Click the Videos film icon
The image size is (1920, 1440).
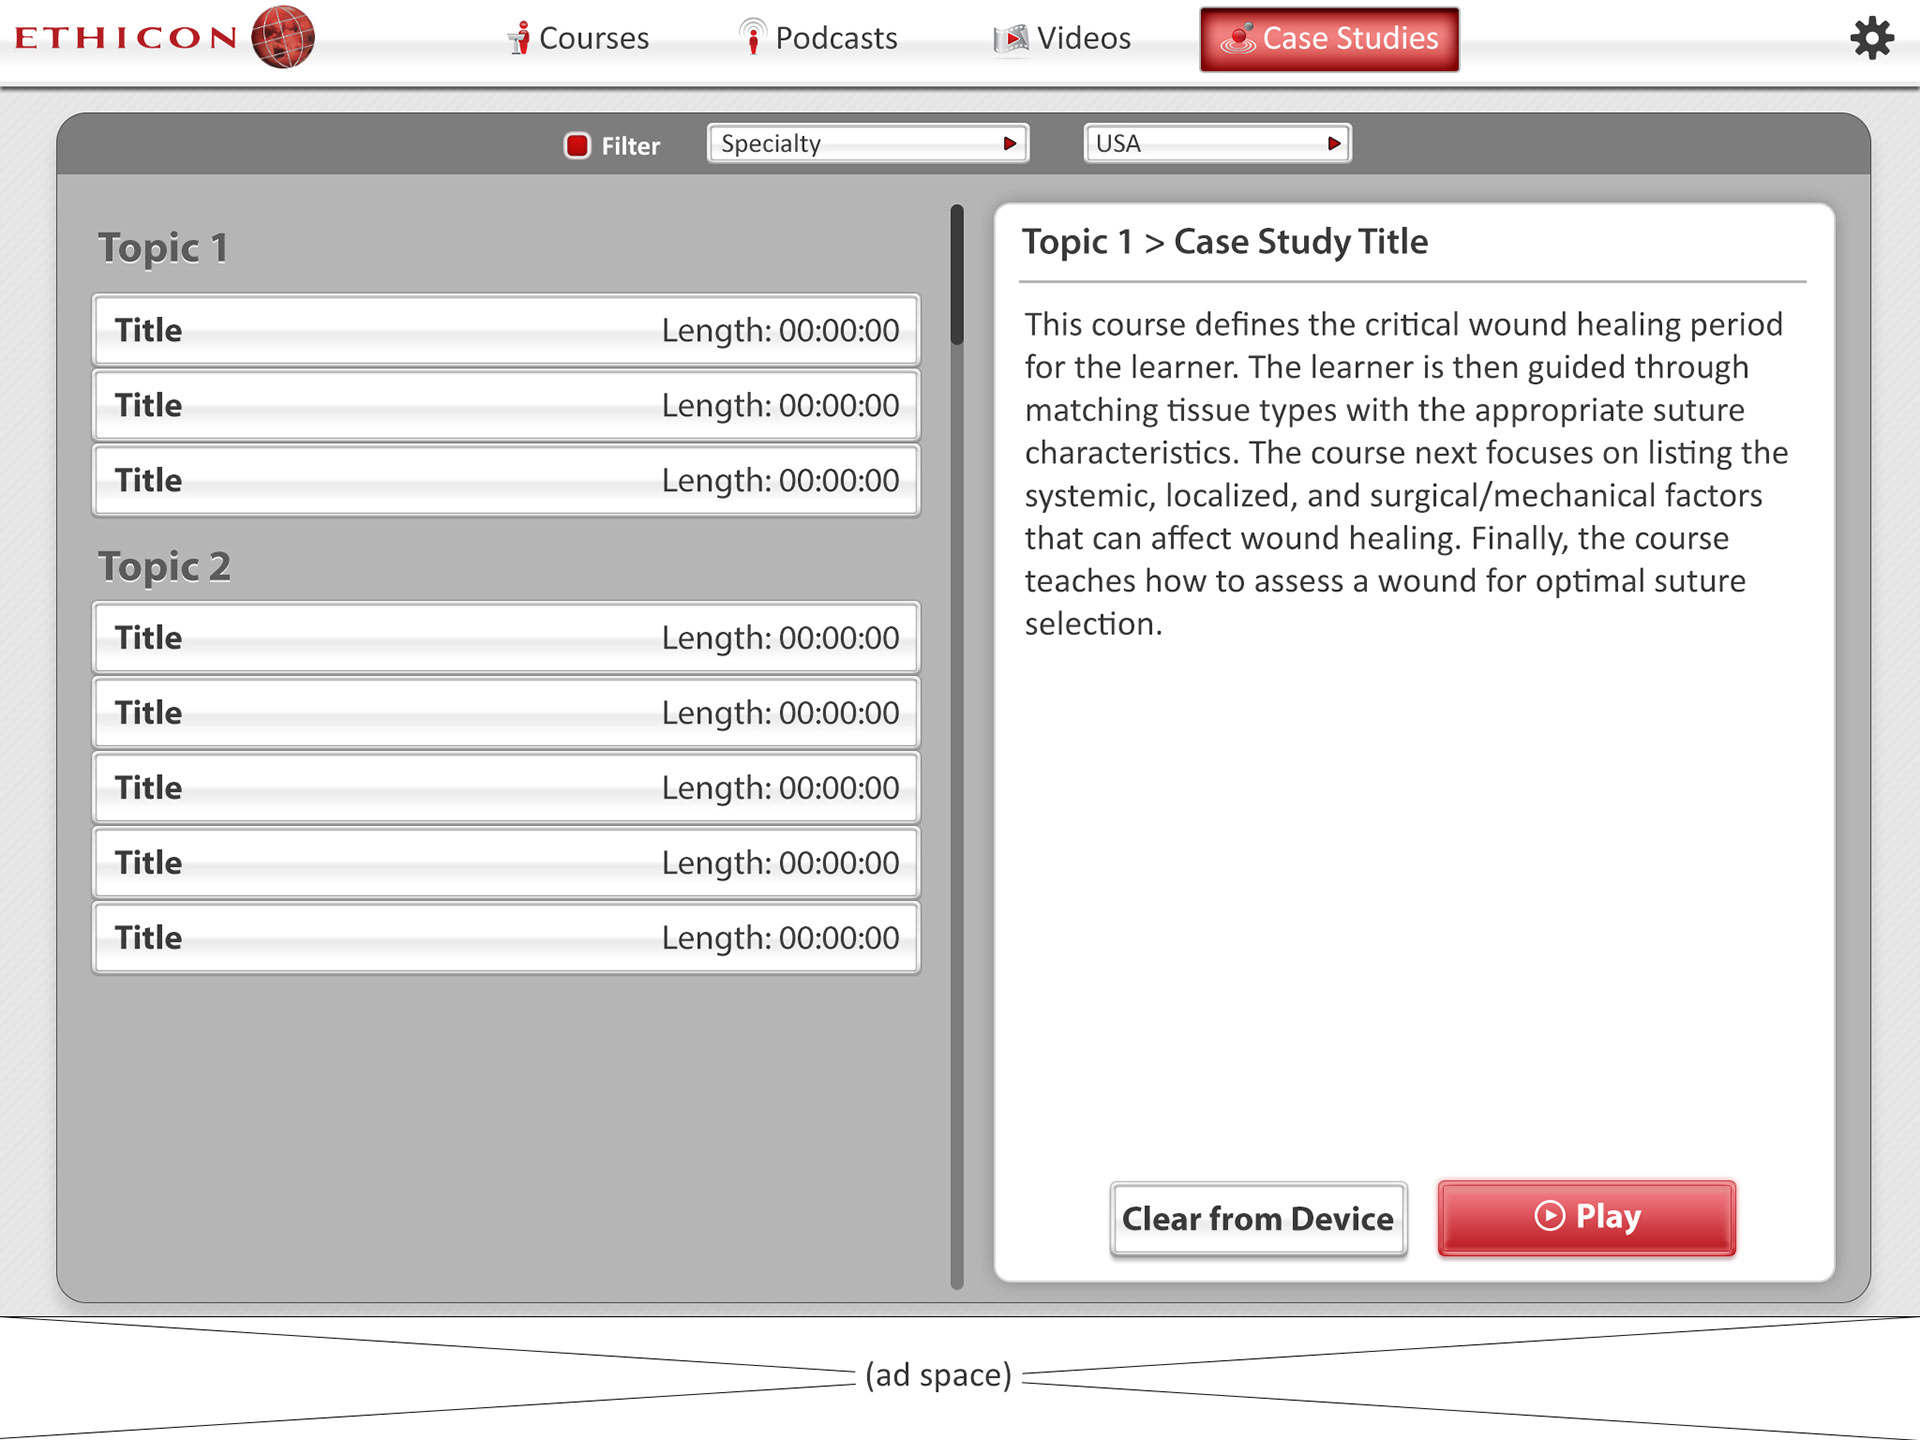[1011, 38]
